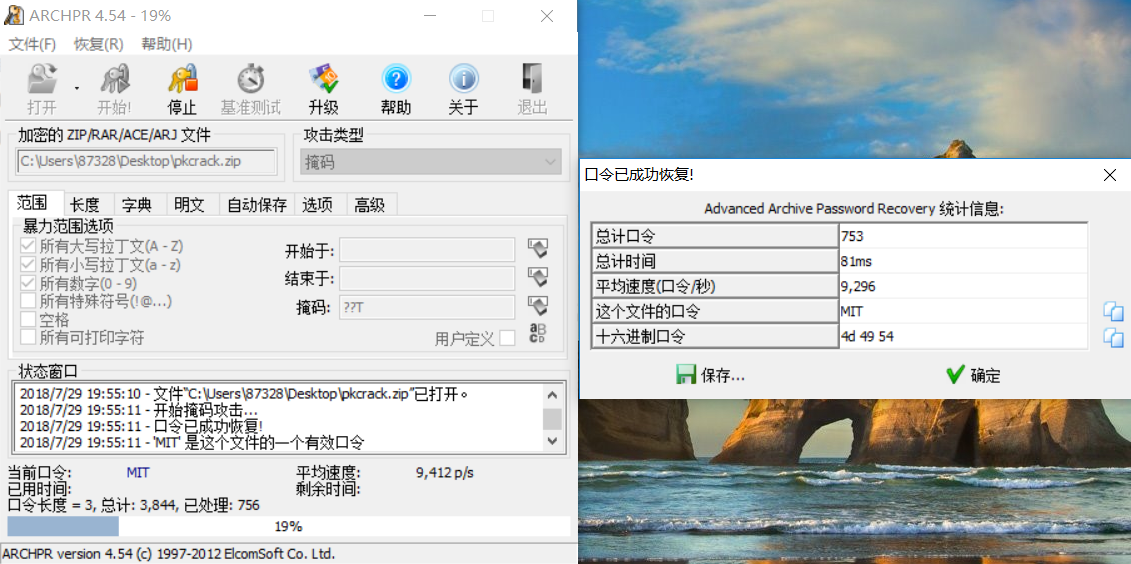Click the icon beside 开始于 field
Screen dimensions: 1131x564
[537, 250]
